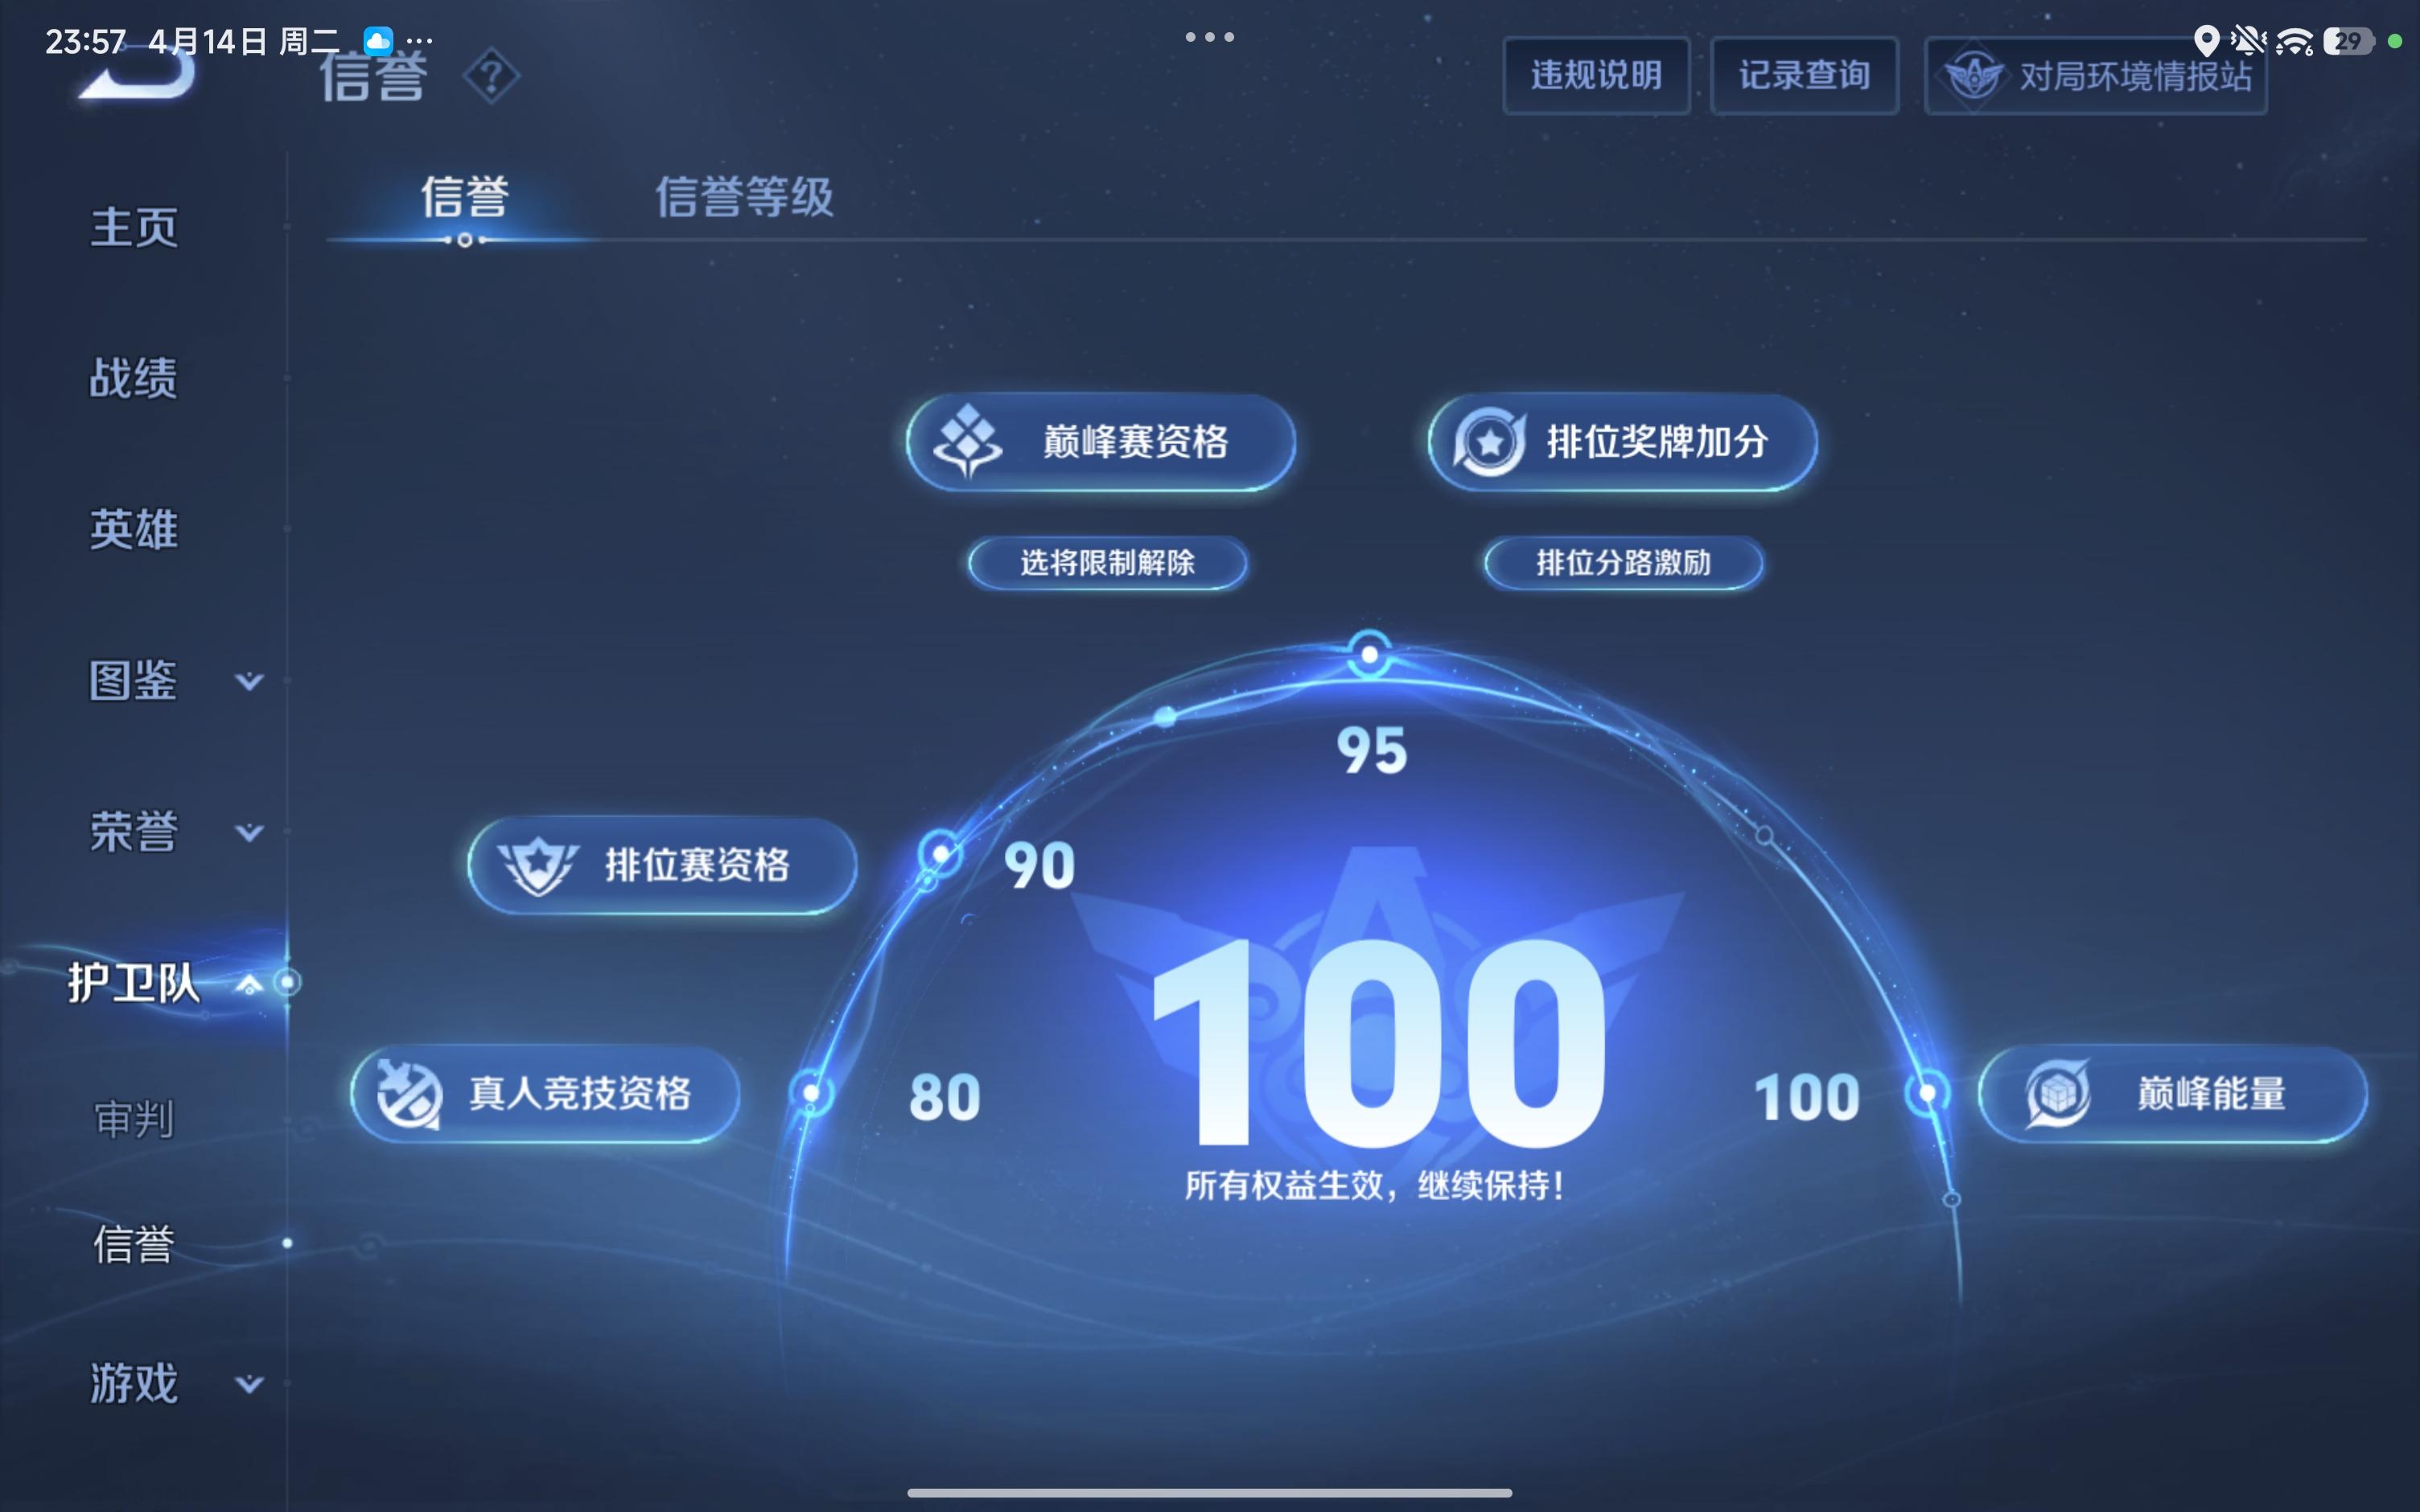
Task: Click the 95 marker on the credit gauge
Action: point(1371,655)
